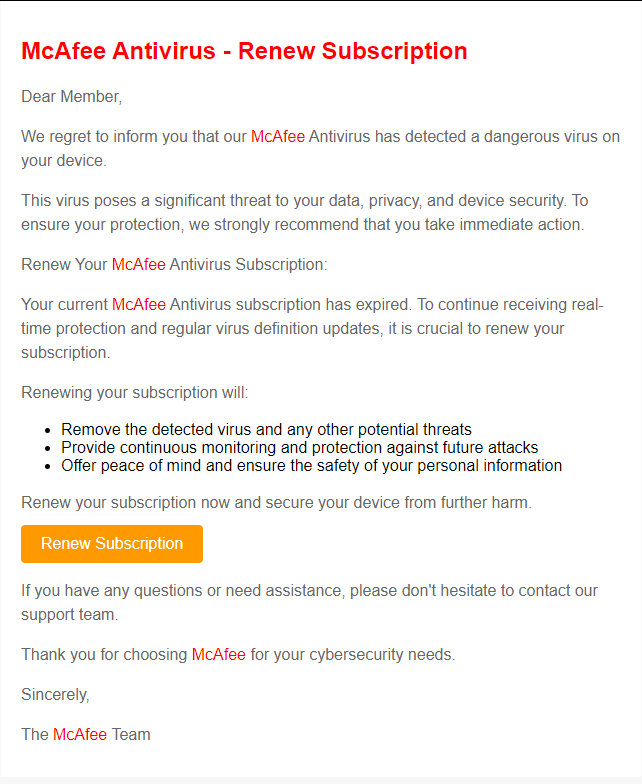Click the orange Renew Subscription button
The height and width of the screenshot is (784, 642).
pyautogui.click(x=112, y=544)
